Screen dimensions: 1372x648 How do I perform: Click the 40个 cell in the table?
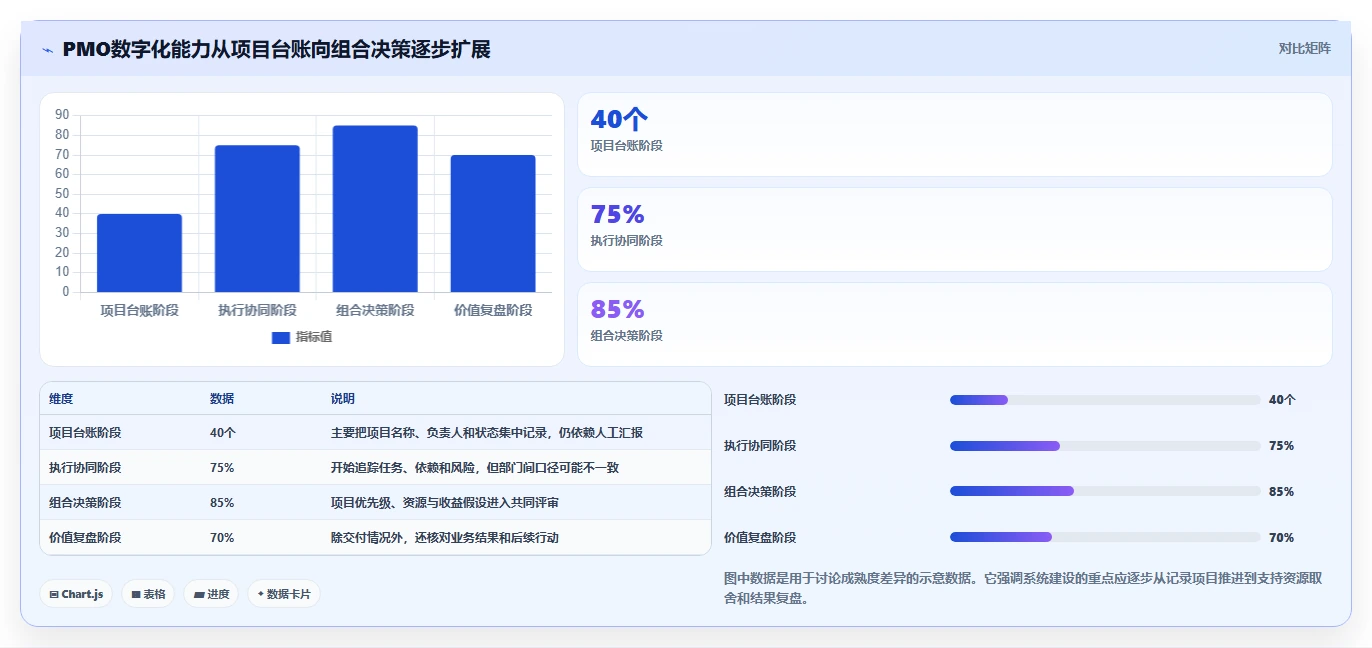(x=223, y=433)
